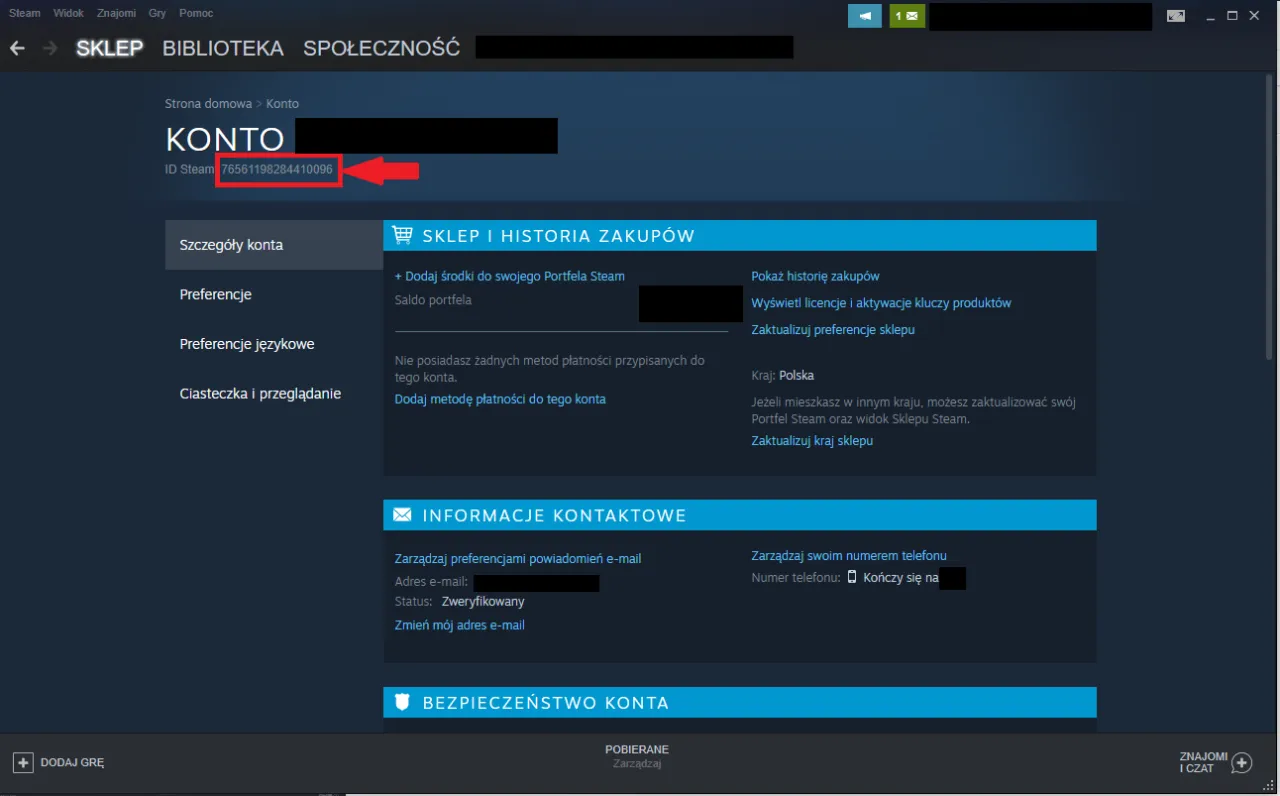This screenshot has width=1280, height=796.
Task: Open the screenshot manager camera icon
Action: click(x=1176, y=16)
